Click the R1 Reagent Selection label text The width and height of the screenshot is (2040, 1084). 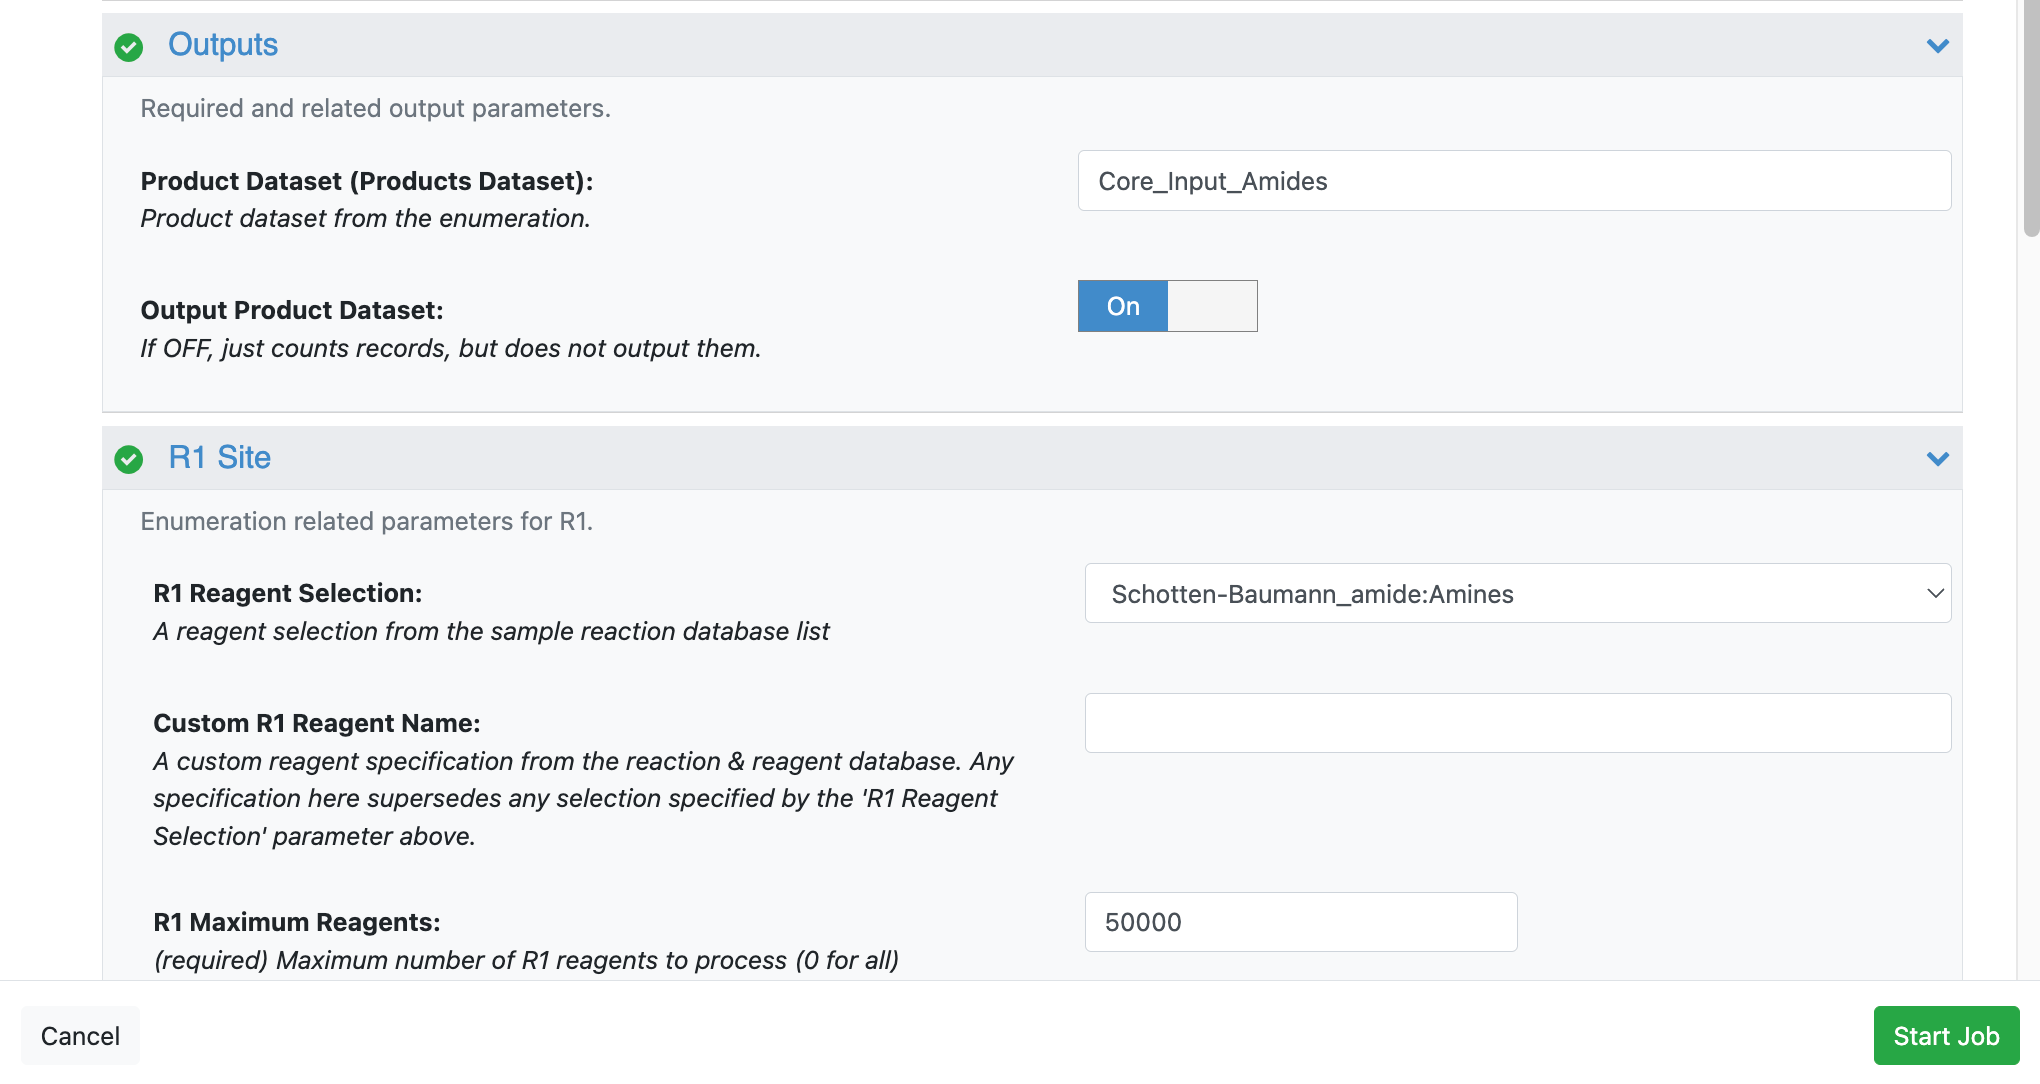click(287, 593)
